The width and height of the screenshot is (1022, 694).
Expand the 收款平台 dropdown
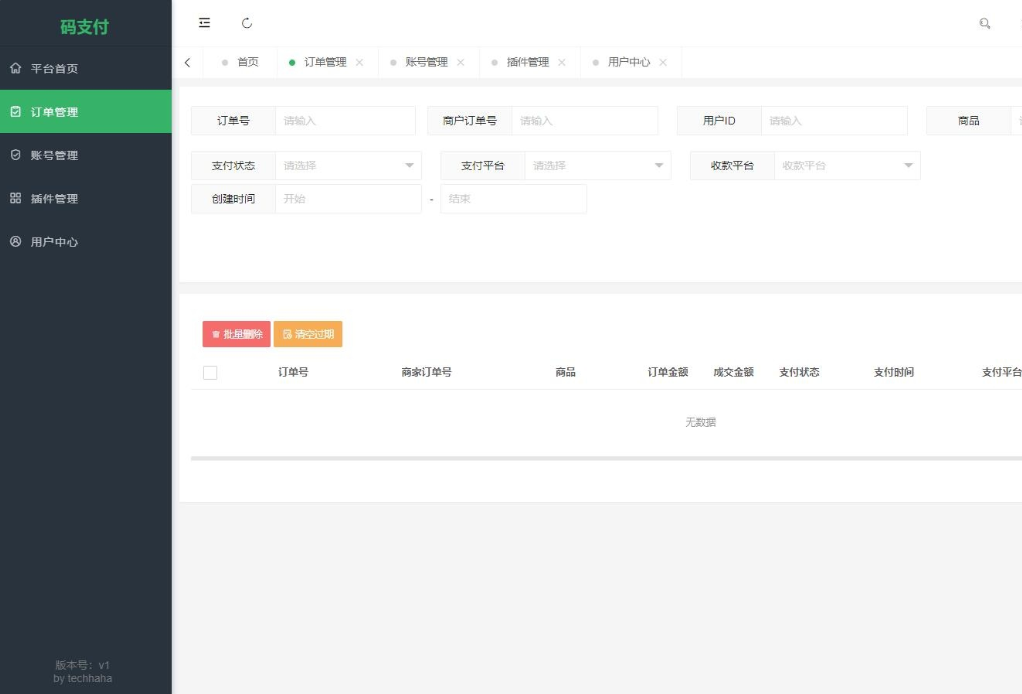[x=847, y=166]
